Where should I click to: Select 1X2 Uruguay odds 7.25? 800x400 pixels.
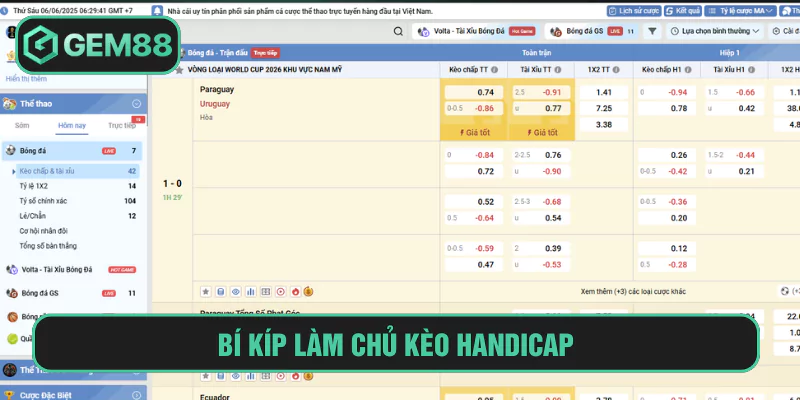pos(604,108)
